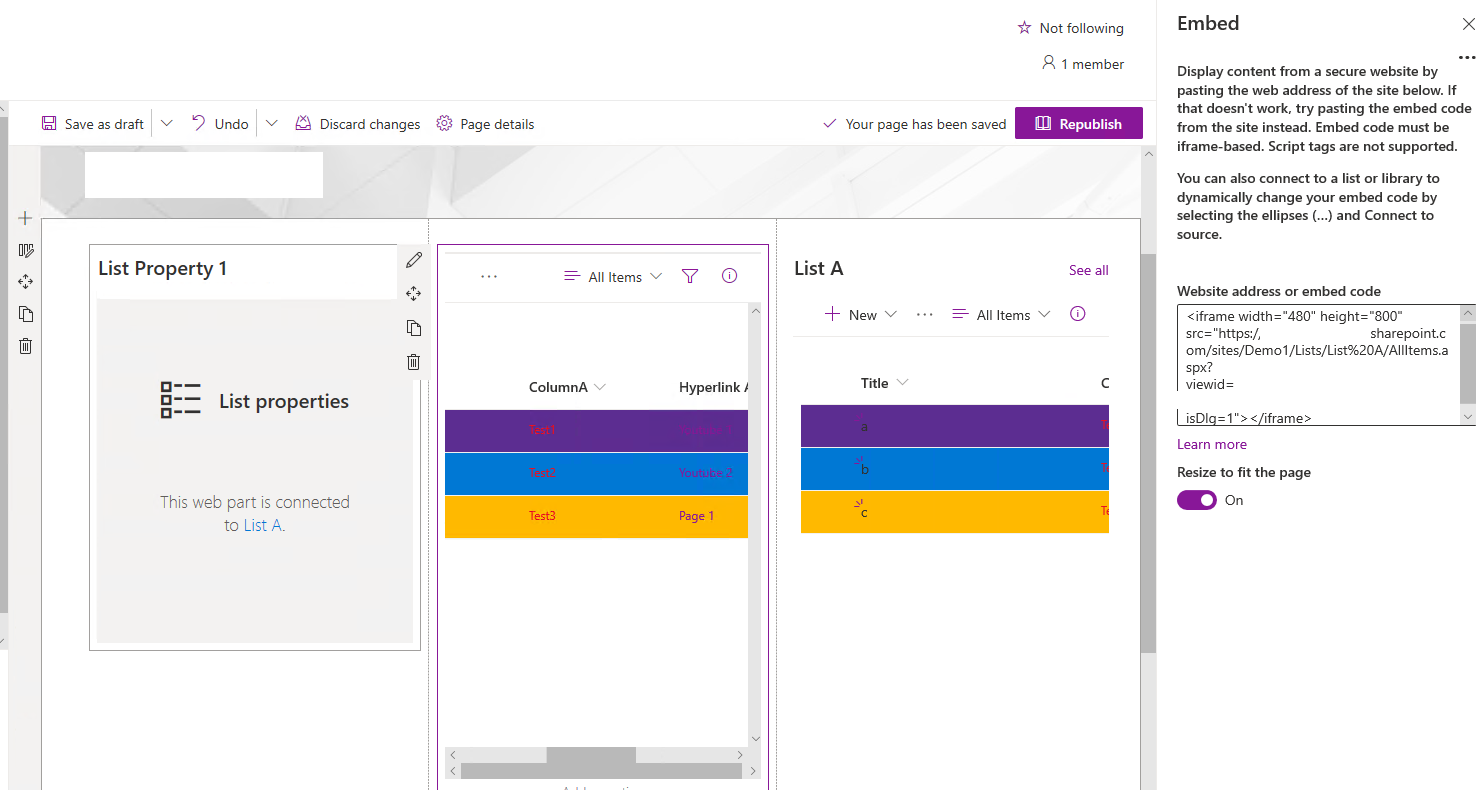Click the Test3 cell

542,516
